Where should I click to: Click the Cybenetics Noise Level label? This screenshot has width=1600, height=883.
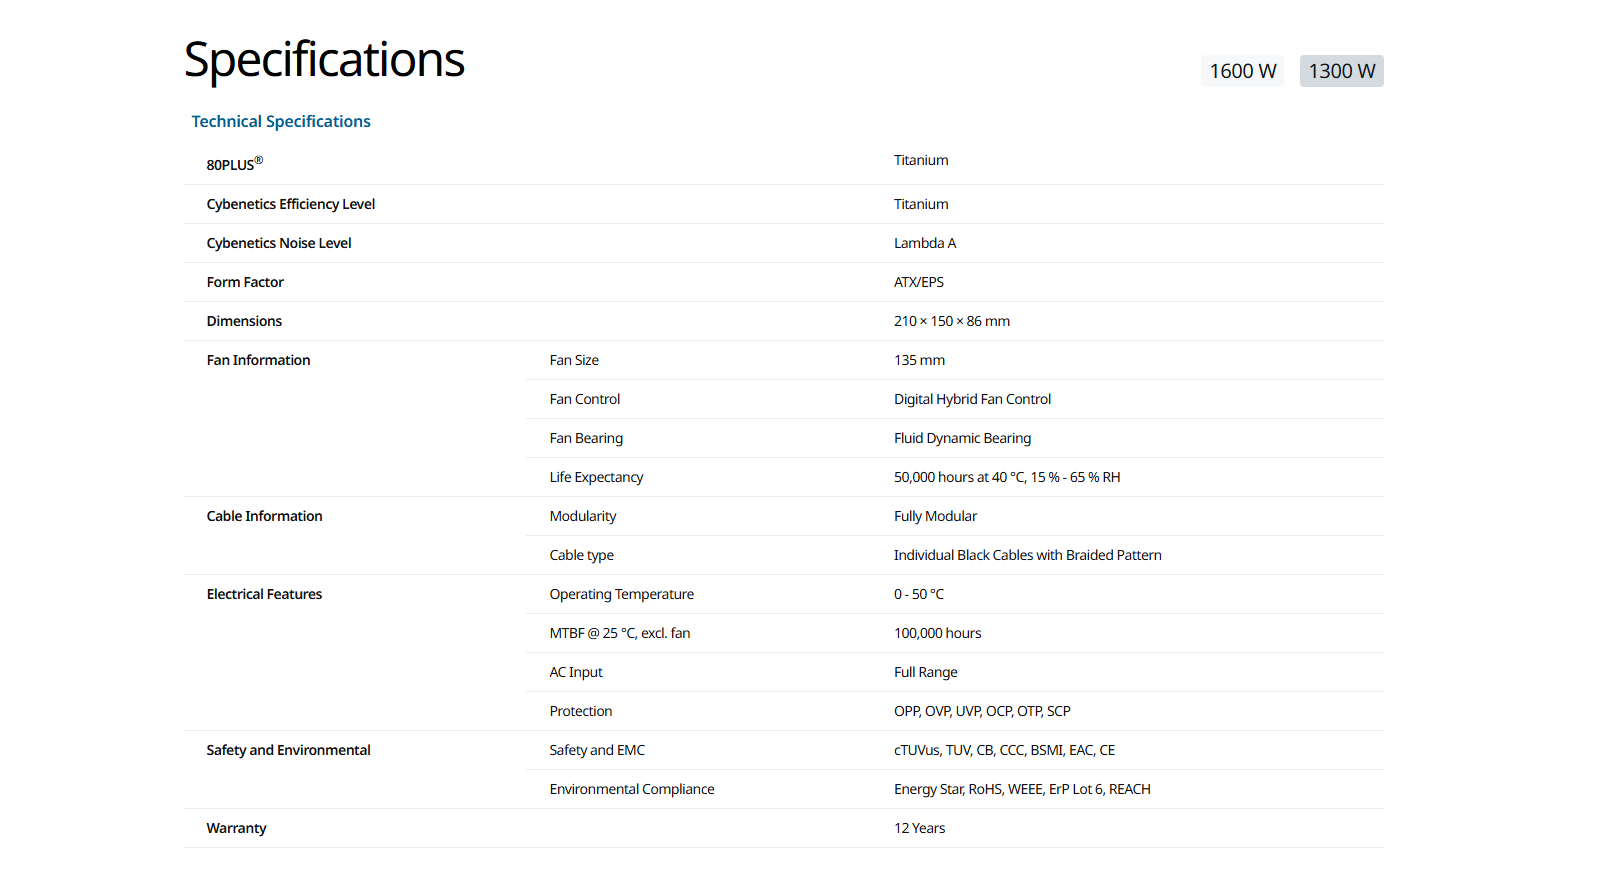279,243
